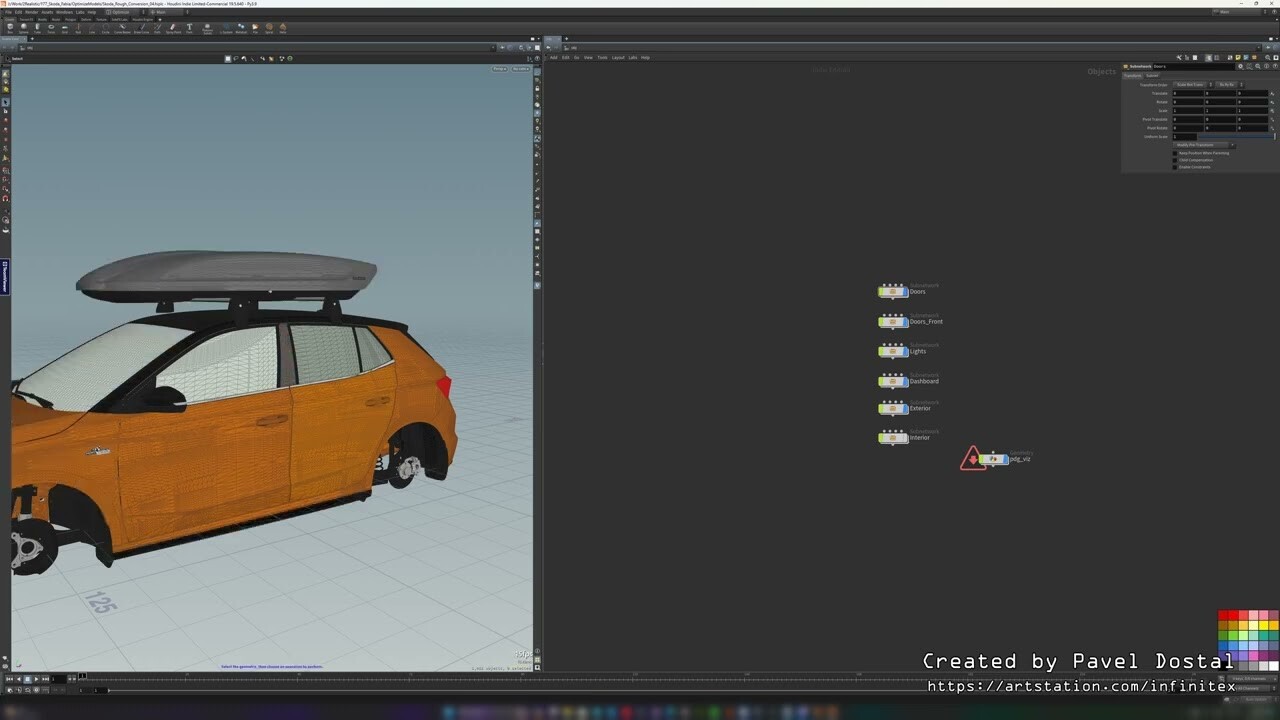Select the Spray Paint shelf tool
The width and height of the screenshot is (1280, 720).
point(172,28)
